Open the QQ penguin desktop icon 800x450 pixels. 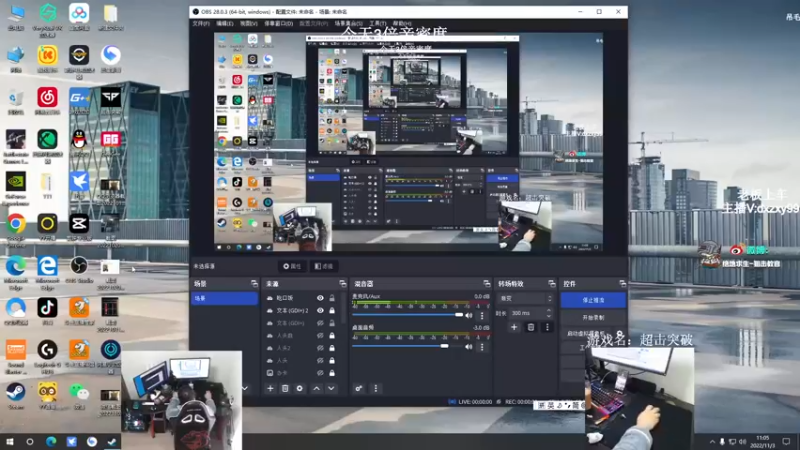[79, 139]
